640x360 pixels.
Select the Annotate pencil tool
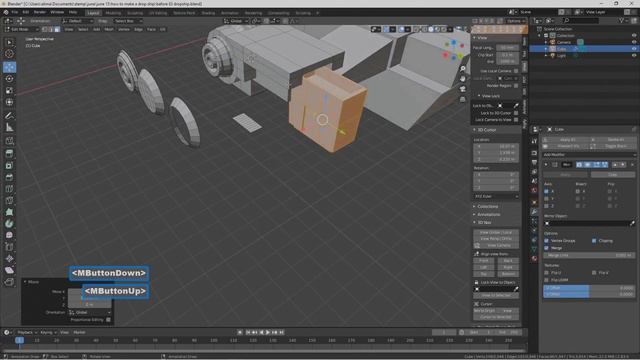[x=9, y=116]
